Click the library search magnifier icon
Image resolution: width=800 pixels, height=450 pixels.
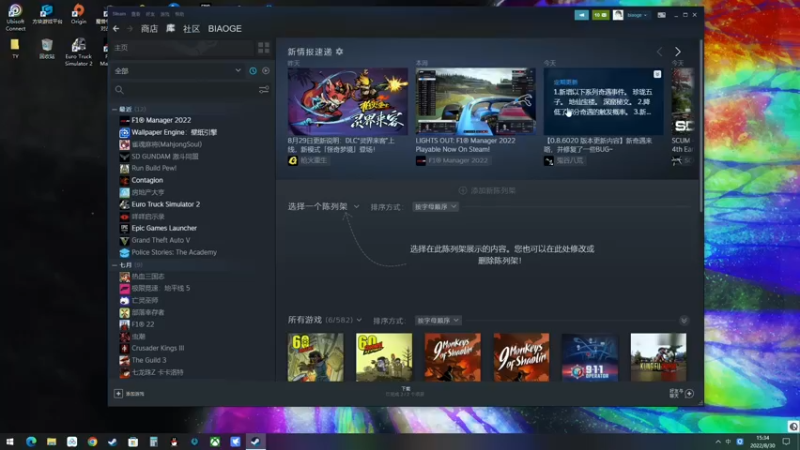119,90
